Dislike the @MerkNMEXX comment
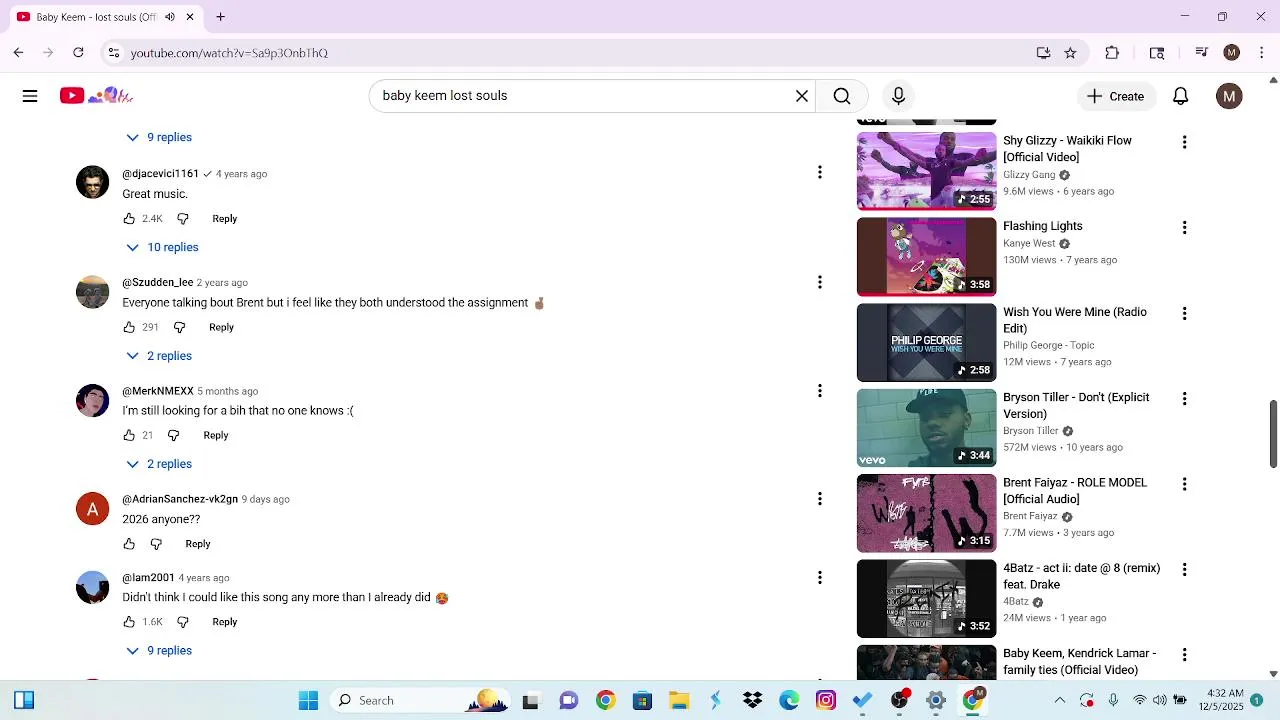This screenshot has height=720, width=1280. 173,436
